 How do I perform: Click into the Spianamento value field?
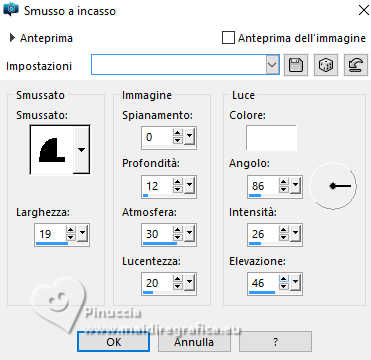(x=157, y=137)
